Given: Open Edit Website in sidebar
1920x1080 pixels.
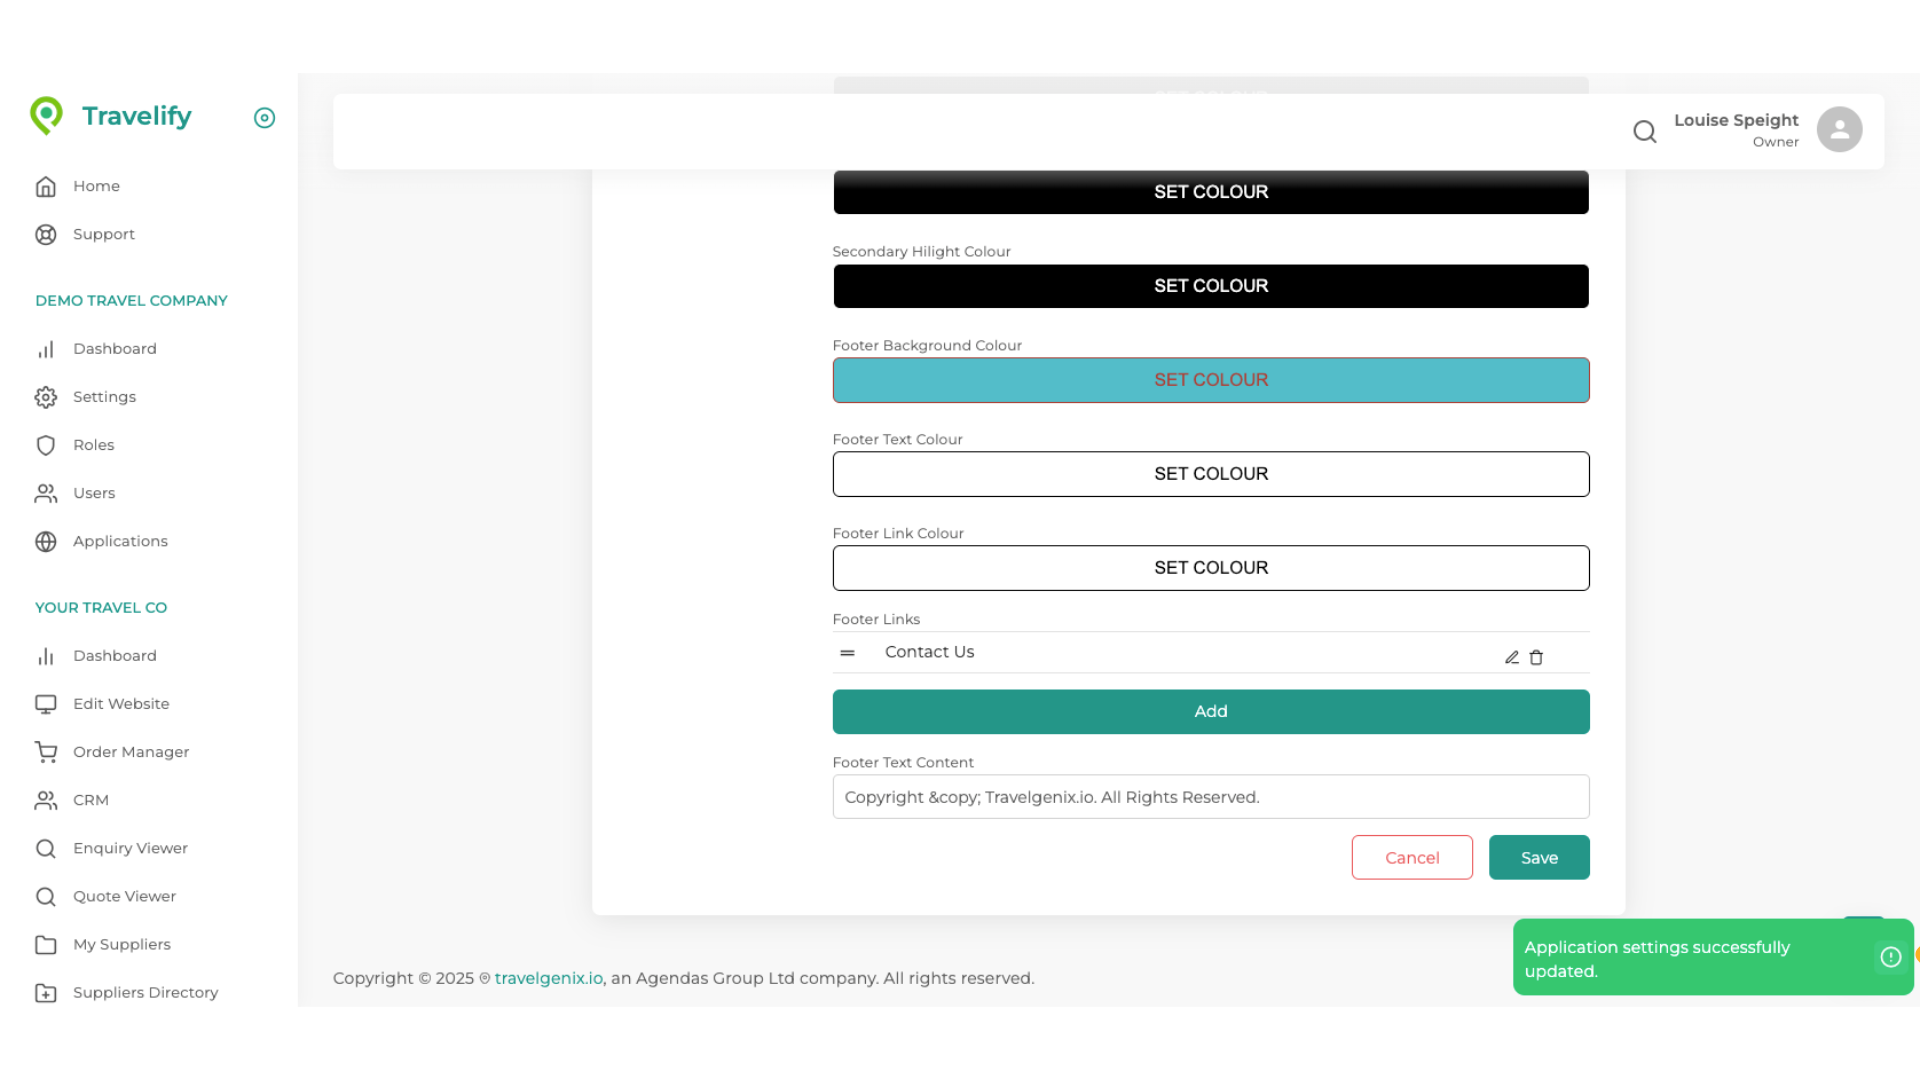Looking at the screenshot, I should (120, 704).
